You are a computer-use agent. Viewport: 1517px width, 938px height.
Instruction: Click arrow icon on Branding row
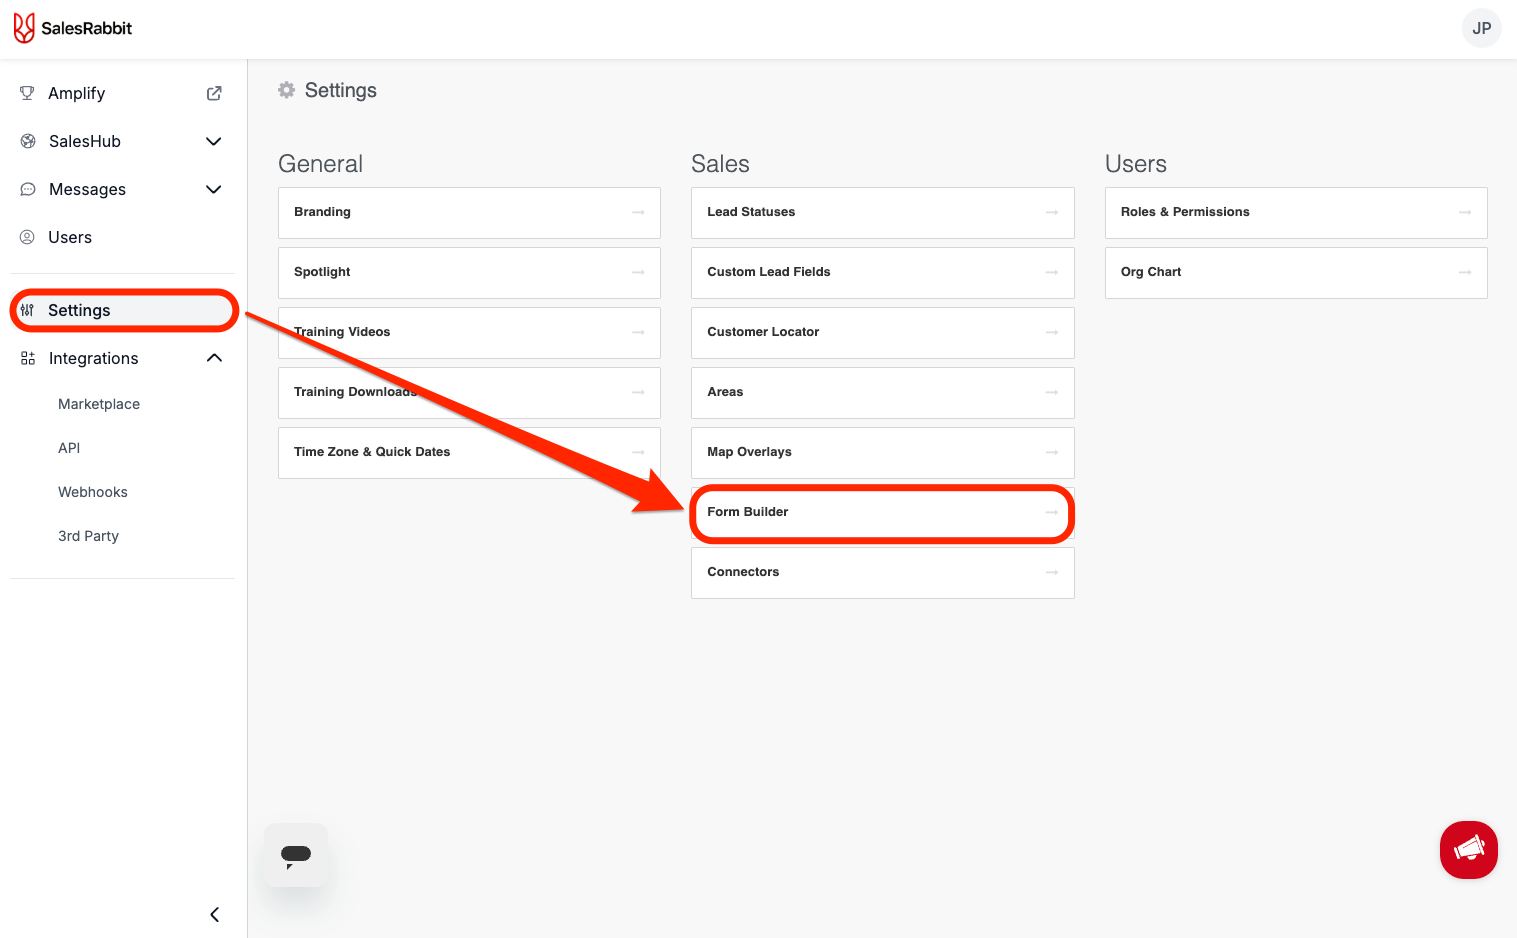coord(638,212)
